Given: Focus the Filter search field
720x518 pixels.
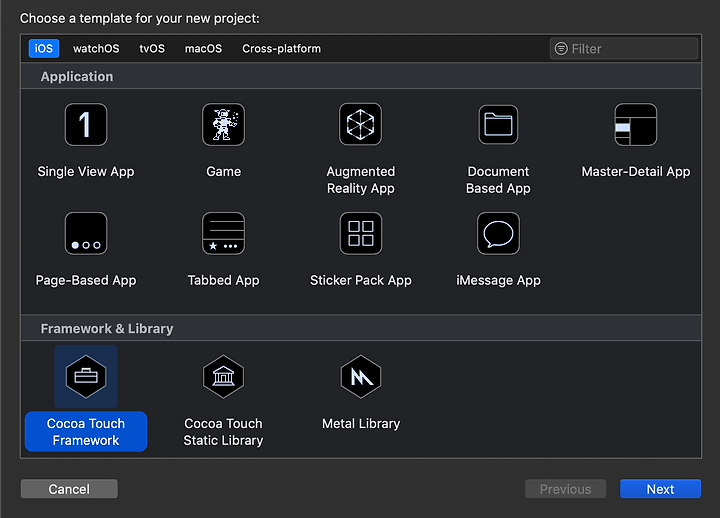Looking at the screenshot, I should (624, 49).
